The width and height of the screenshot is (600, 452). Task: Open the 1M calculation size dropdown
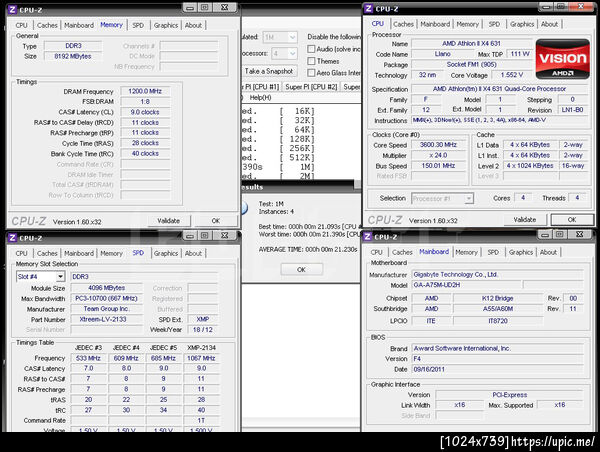click(x=292, y=38)
